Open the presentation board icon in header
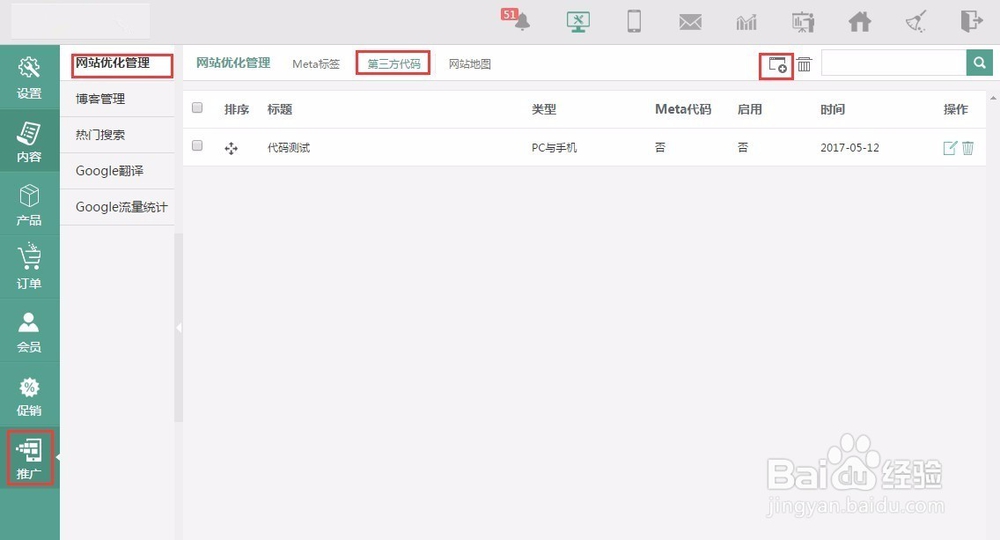The width and height of the screenshot is (1000, 540). click(x=803, y=22)
